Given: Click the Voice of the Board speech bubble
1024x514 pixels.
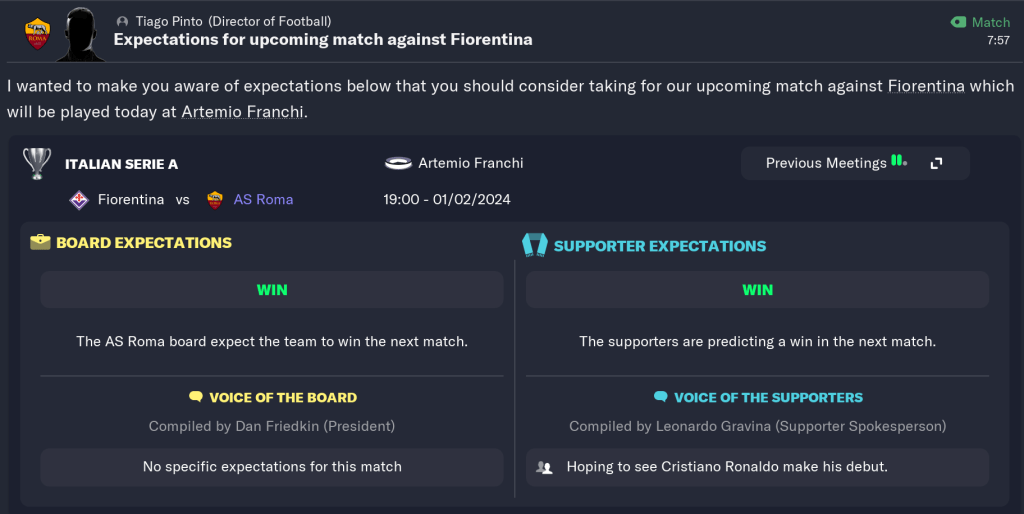Looking at the screenshot, I should [195, 397].
